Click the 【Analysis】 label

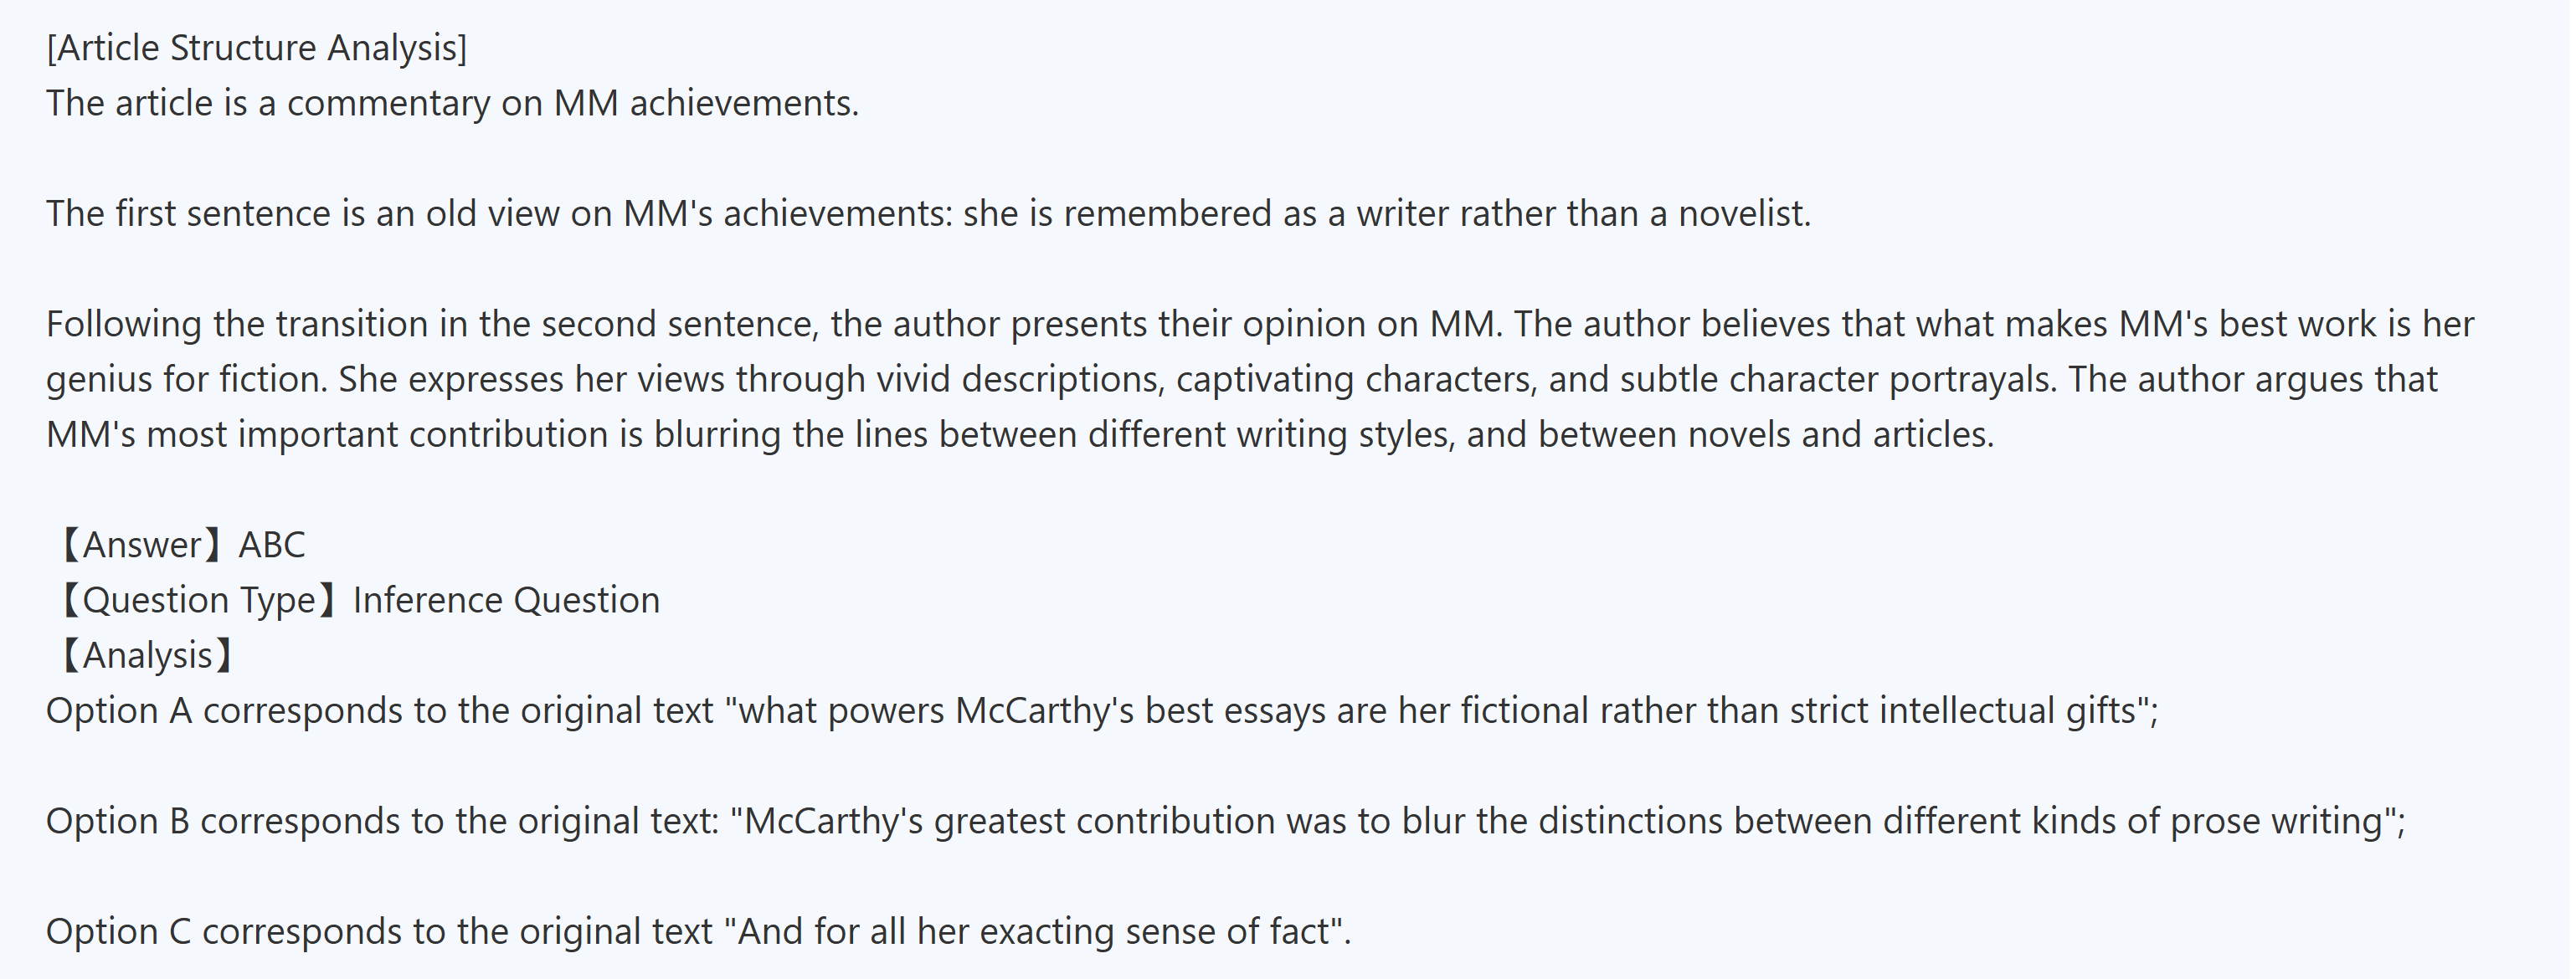146,655
